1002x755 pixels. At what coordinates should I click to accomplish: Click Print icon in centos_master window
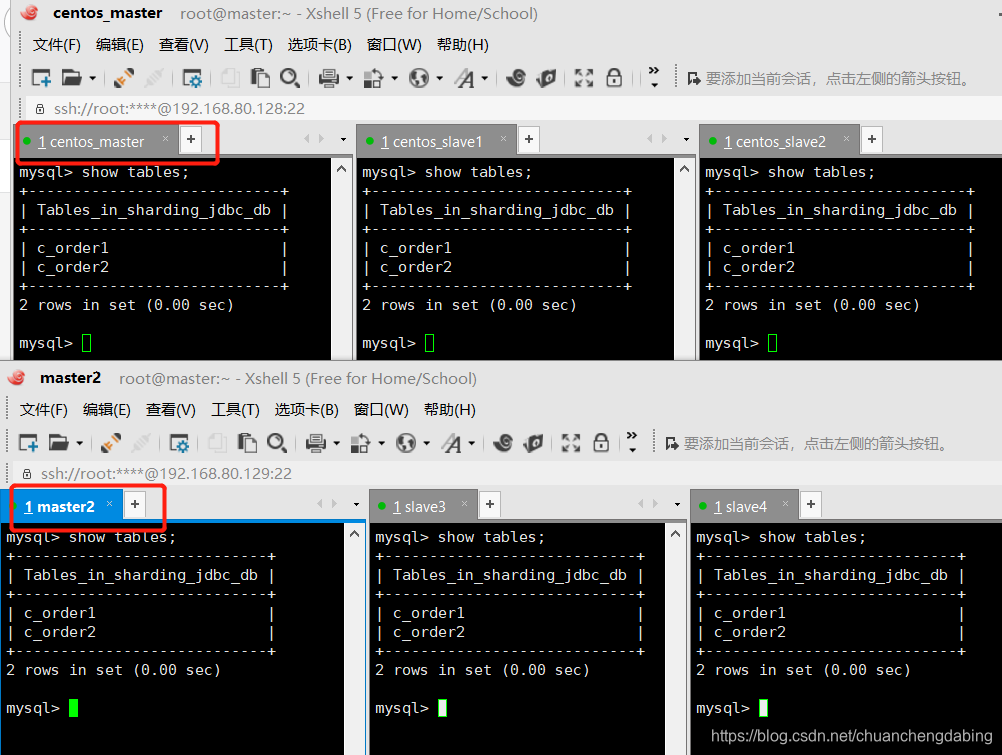(328, 78)
